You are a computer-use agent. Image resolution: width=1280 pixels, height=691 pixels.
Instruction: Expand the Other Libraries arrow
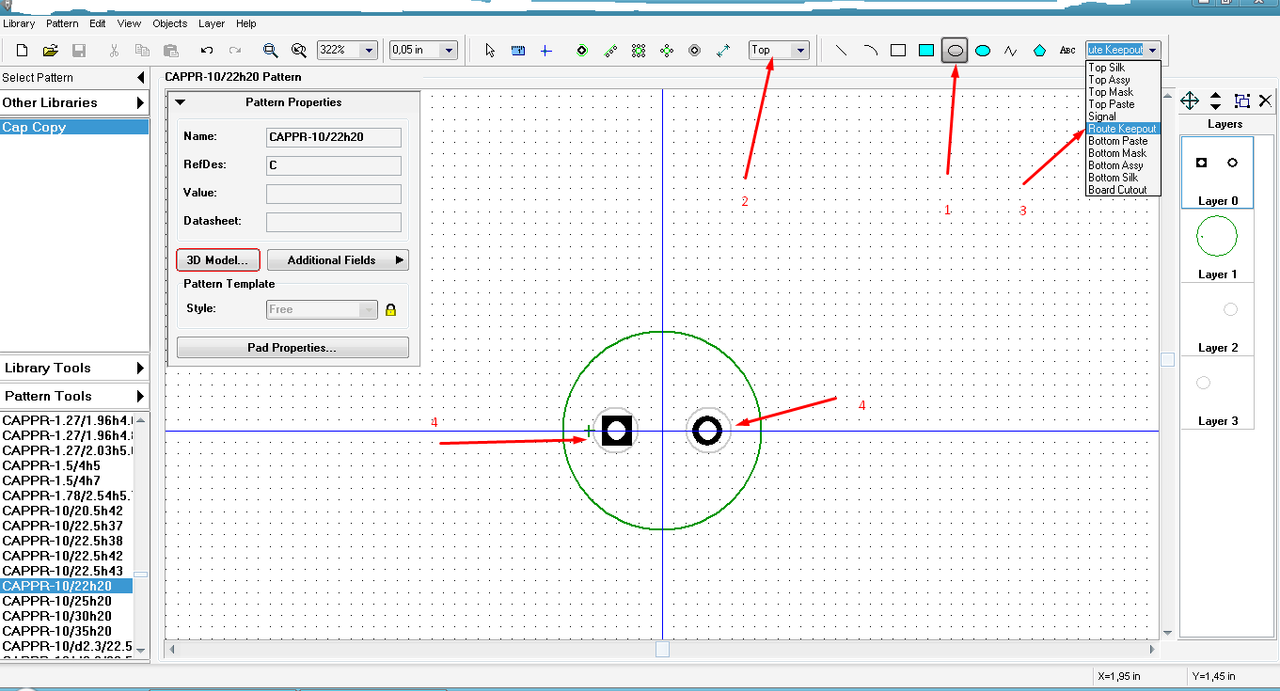[x=141, y=102]
